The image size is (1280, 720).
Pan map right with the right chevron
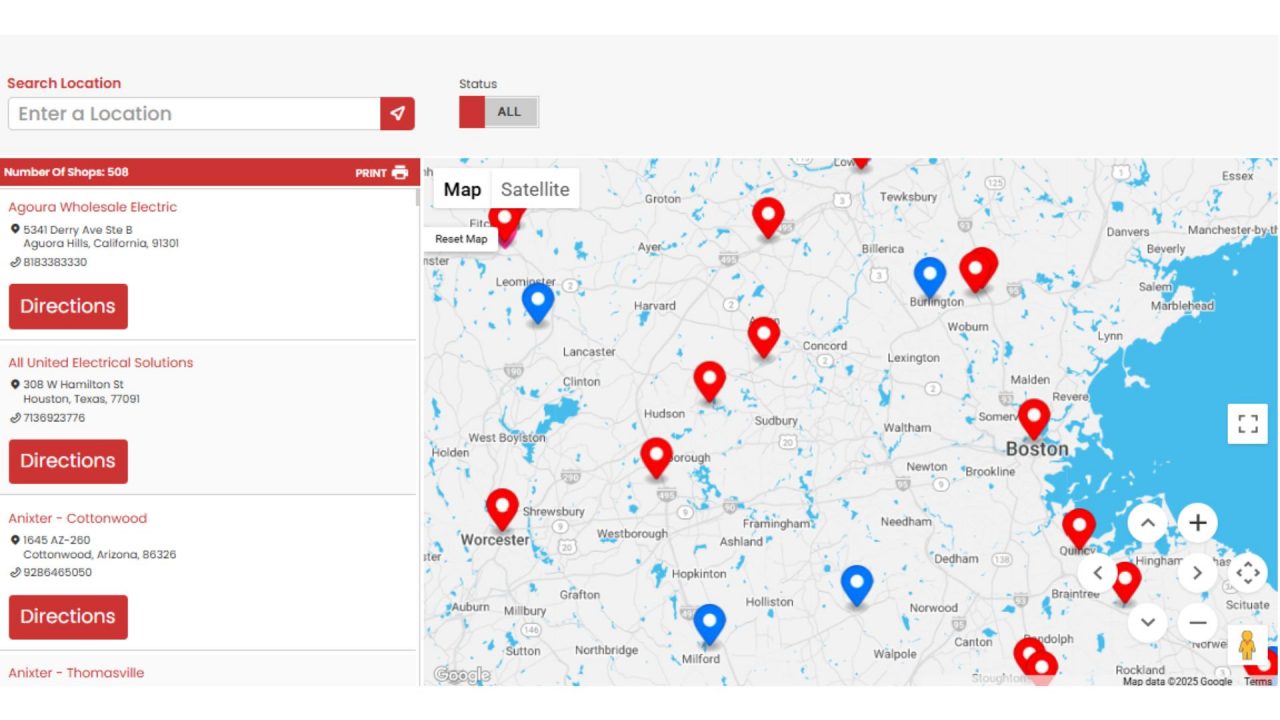(1197, 573)
